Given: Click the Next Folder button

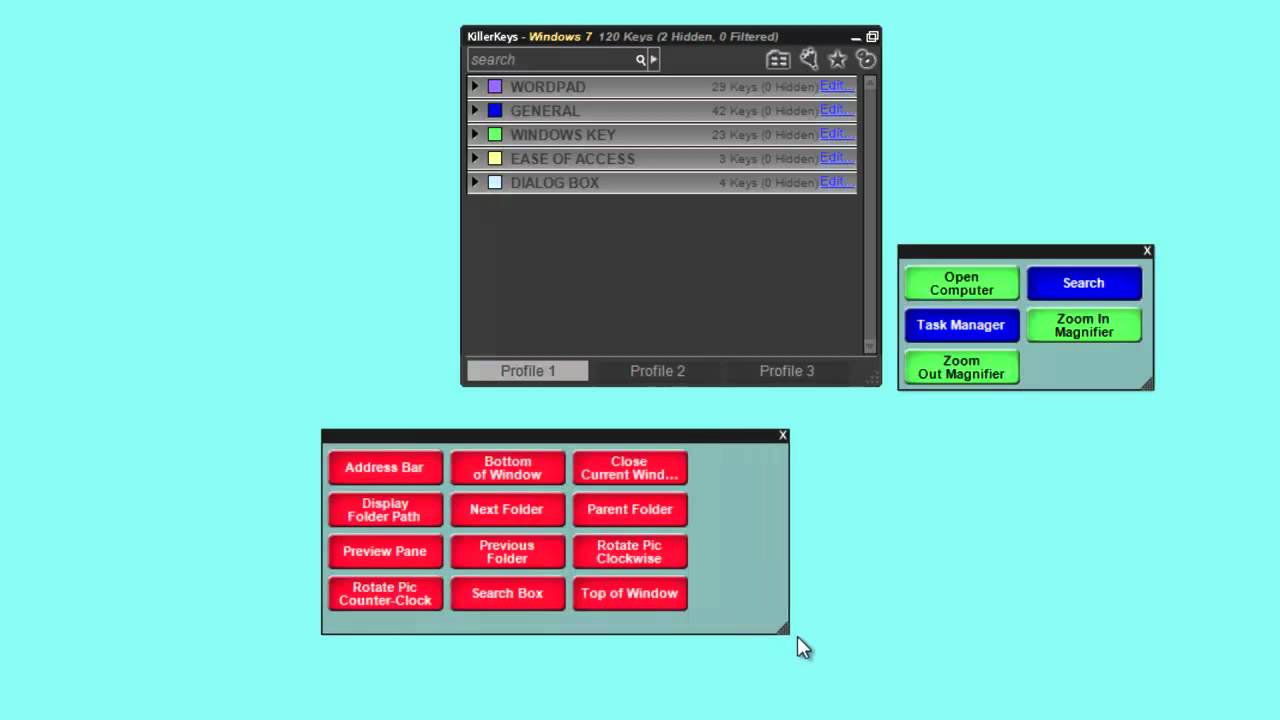Looking at the screenshot, I should coord(508,510).
